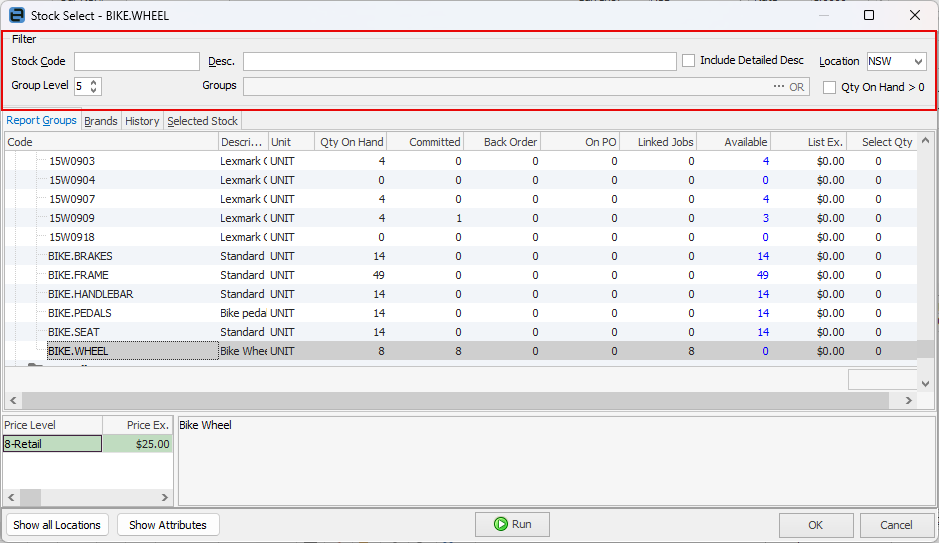Click stock grid scroll up arrow

coord(926,141)
